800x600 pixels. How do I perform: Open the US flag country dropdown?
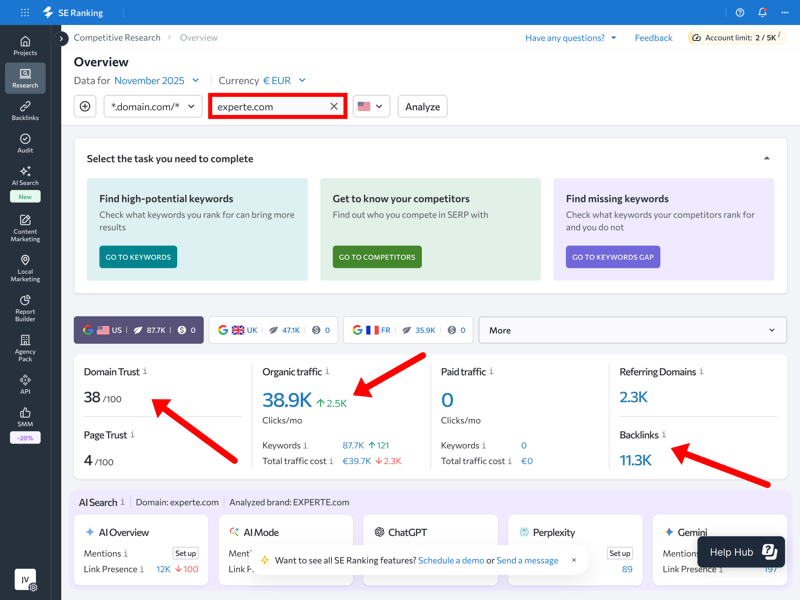[371, 106]
